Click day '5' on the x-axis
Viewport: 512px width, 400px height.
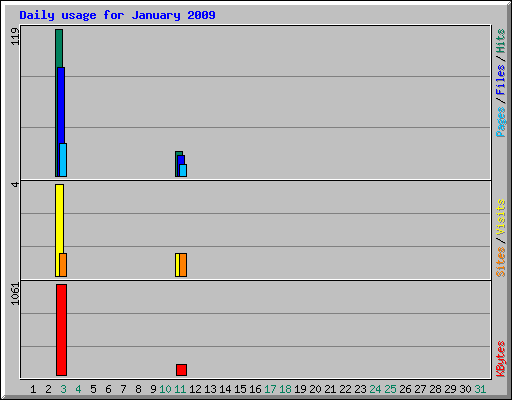93,389
